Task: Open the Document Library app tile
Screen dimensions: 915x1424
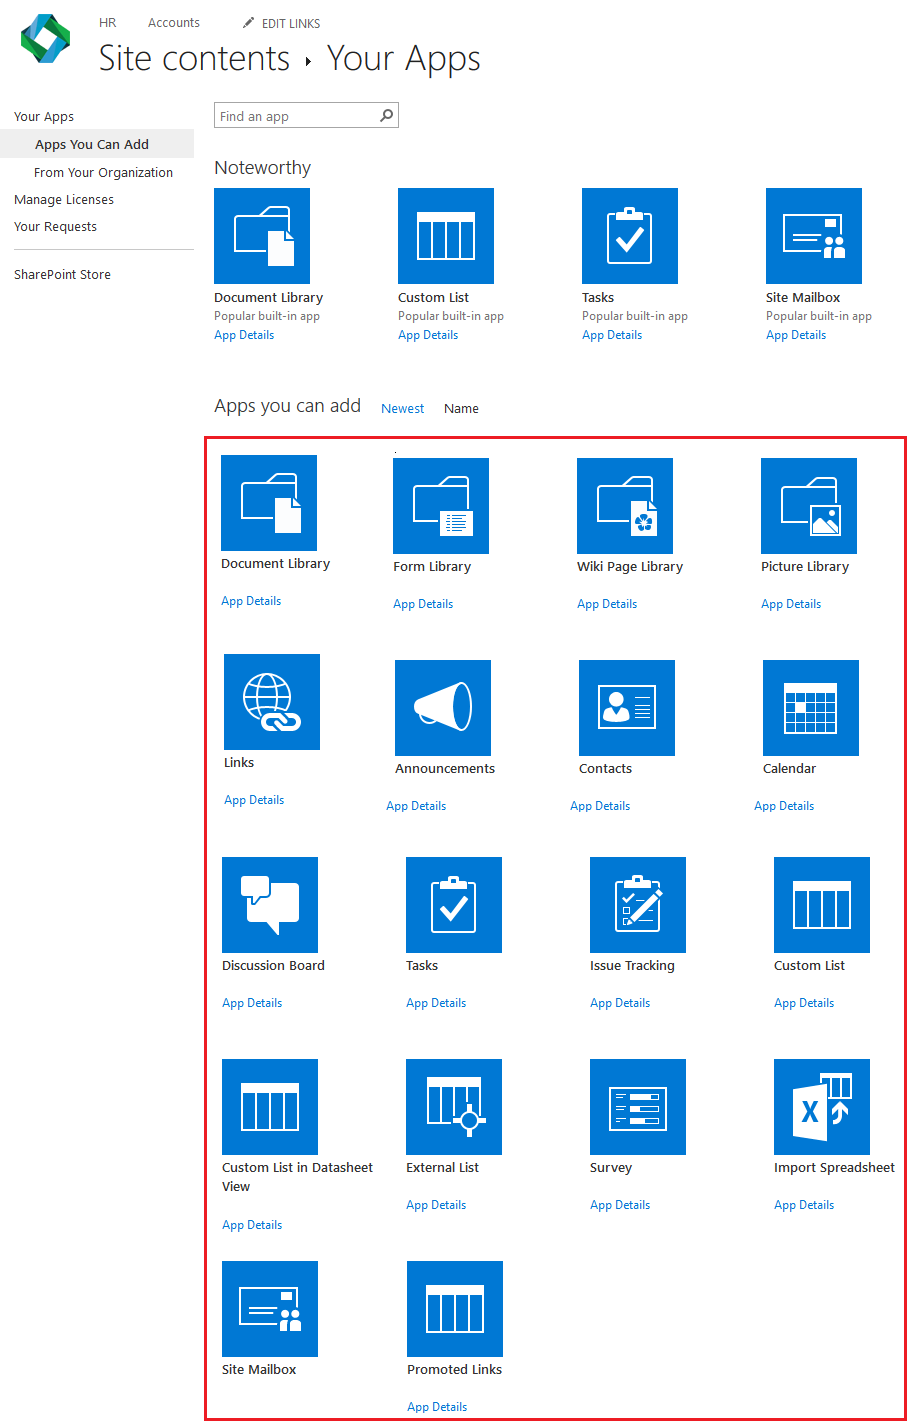Action: click(x=268, y=503)
